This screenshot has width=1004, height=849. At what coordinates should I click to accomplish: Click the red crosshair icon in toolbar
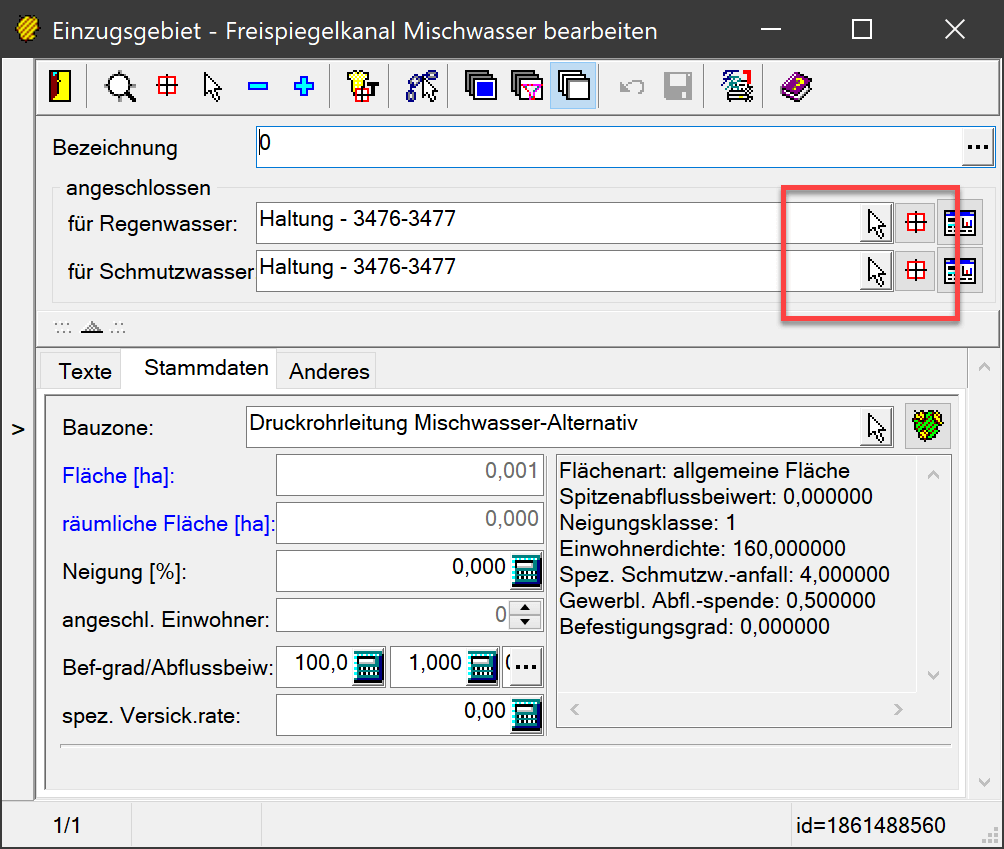pyautogui.click(x=167, y=87)
